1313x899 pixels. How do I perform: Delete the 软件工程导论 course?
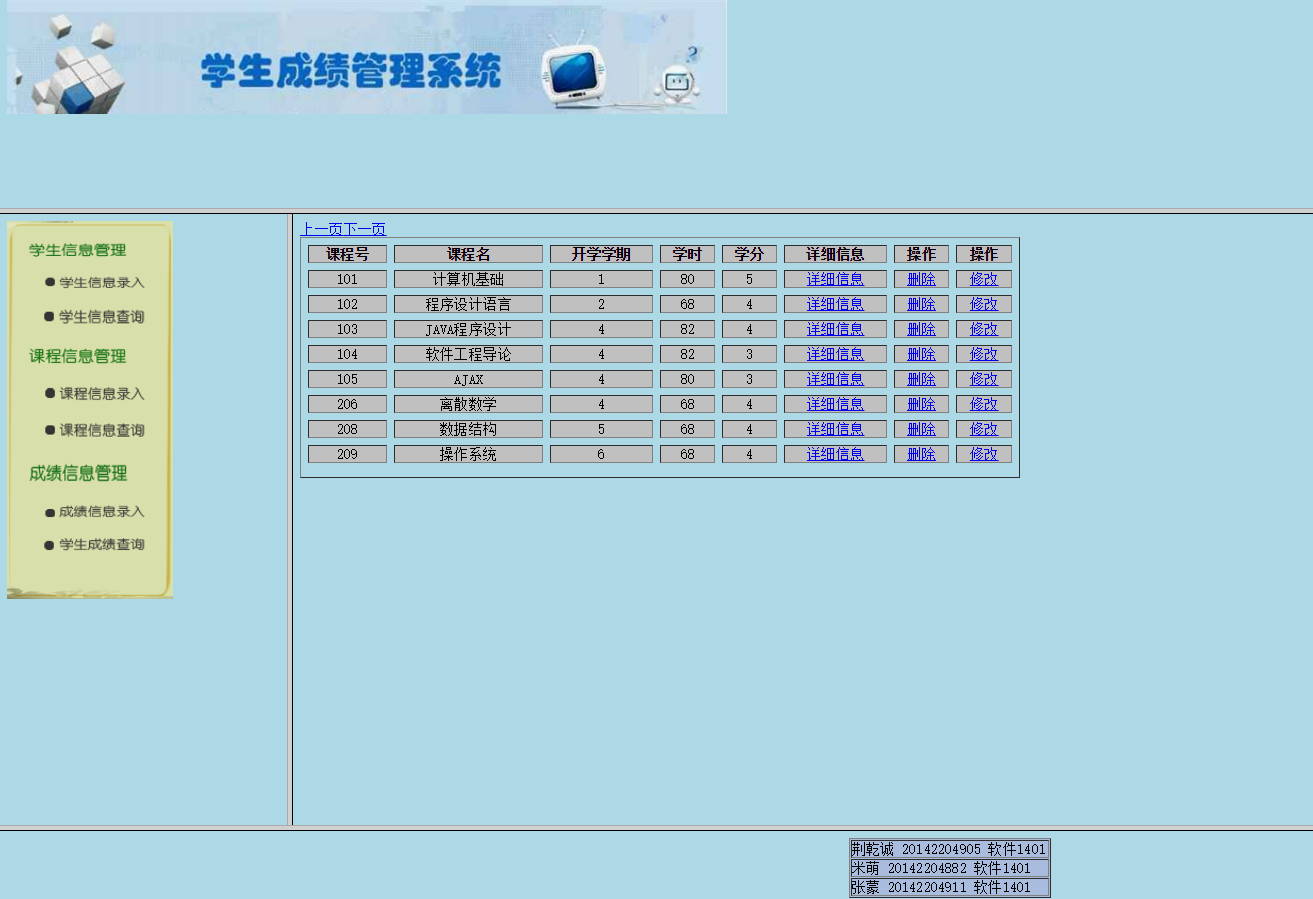coord(920,353)
